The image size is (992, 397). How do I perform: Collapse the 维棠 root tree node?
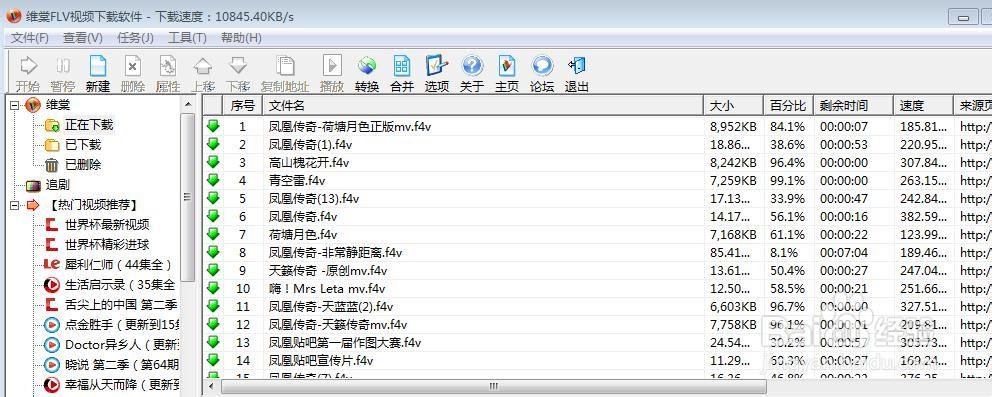pyautogui.click(x=15, y=105)
